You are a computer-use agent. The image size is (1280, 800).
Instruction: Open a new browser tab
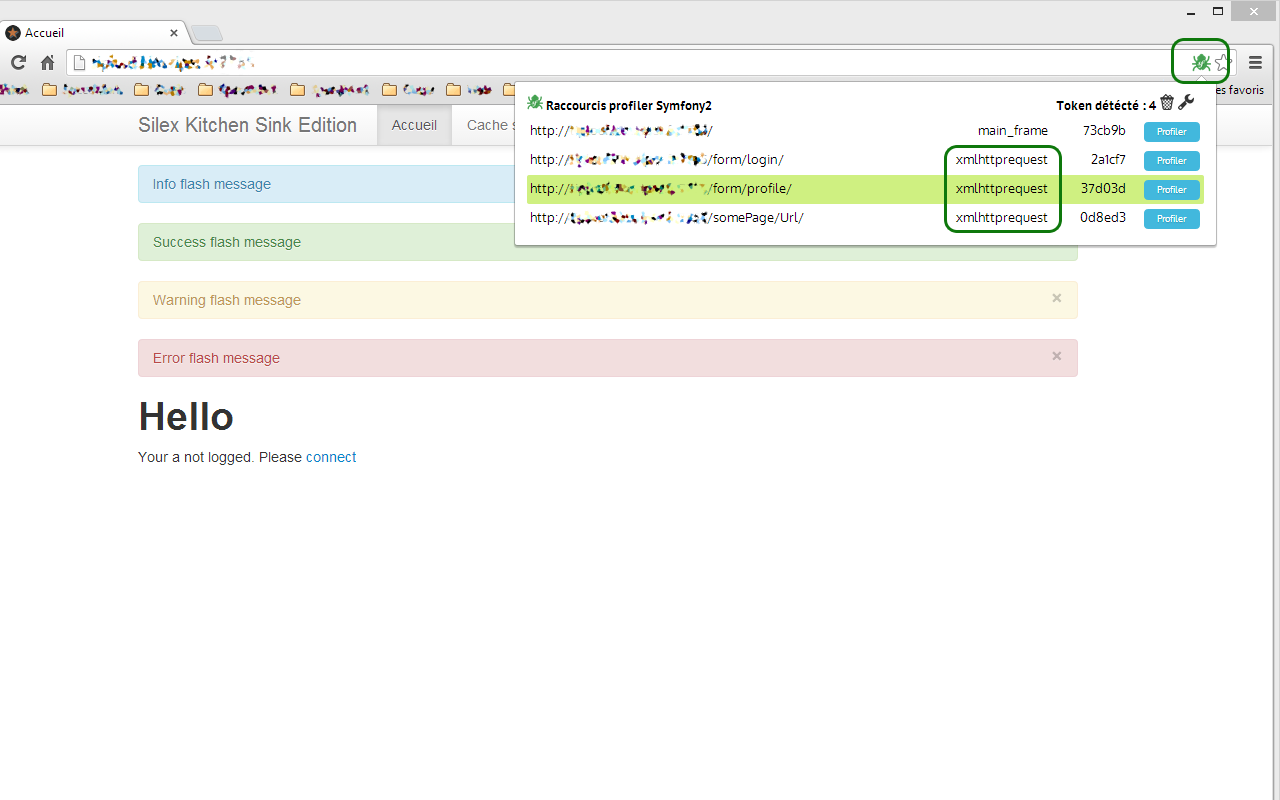pos(206,32)
